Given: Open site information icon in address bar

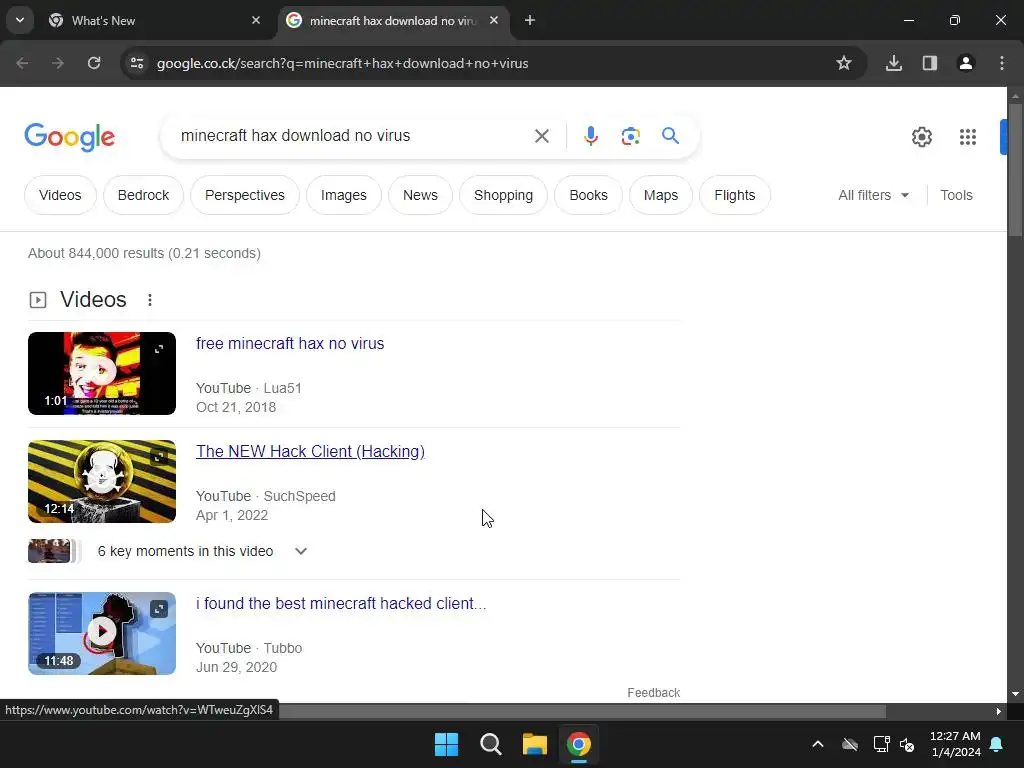Looking at the screenshot, I should tap(137, 63).
